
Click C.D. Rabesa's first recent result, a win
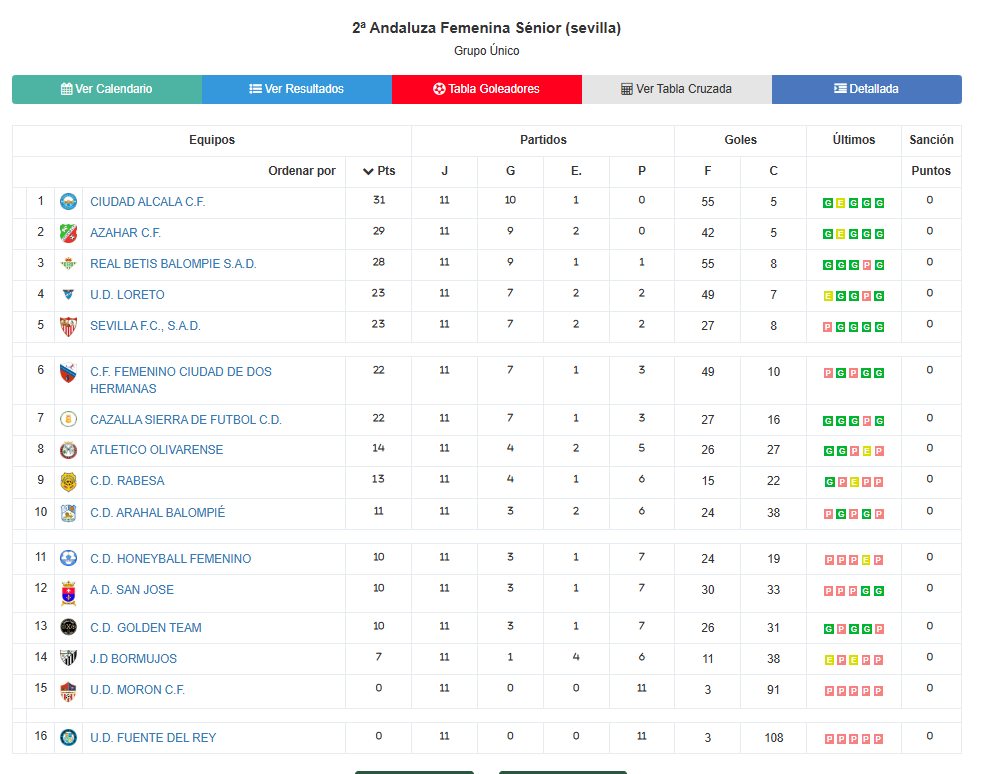click(x=830, y=482)
